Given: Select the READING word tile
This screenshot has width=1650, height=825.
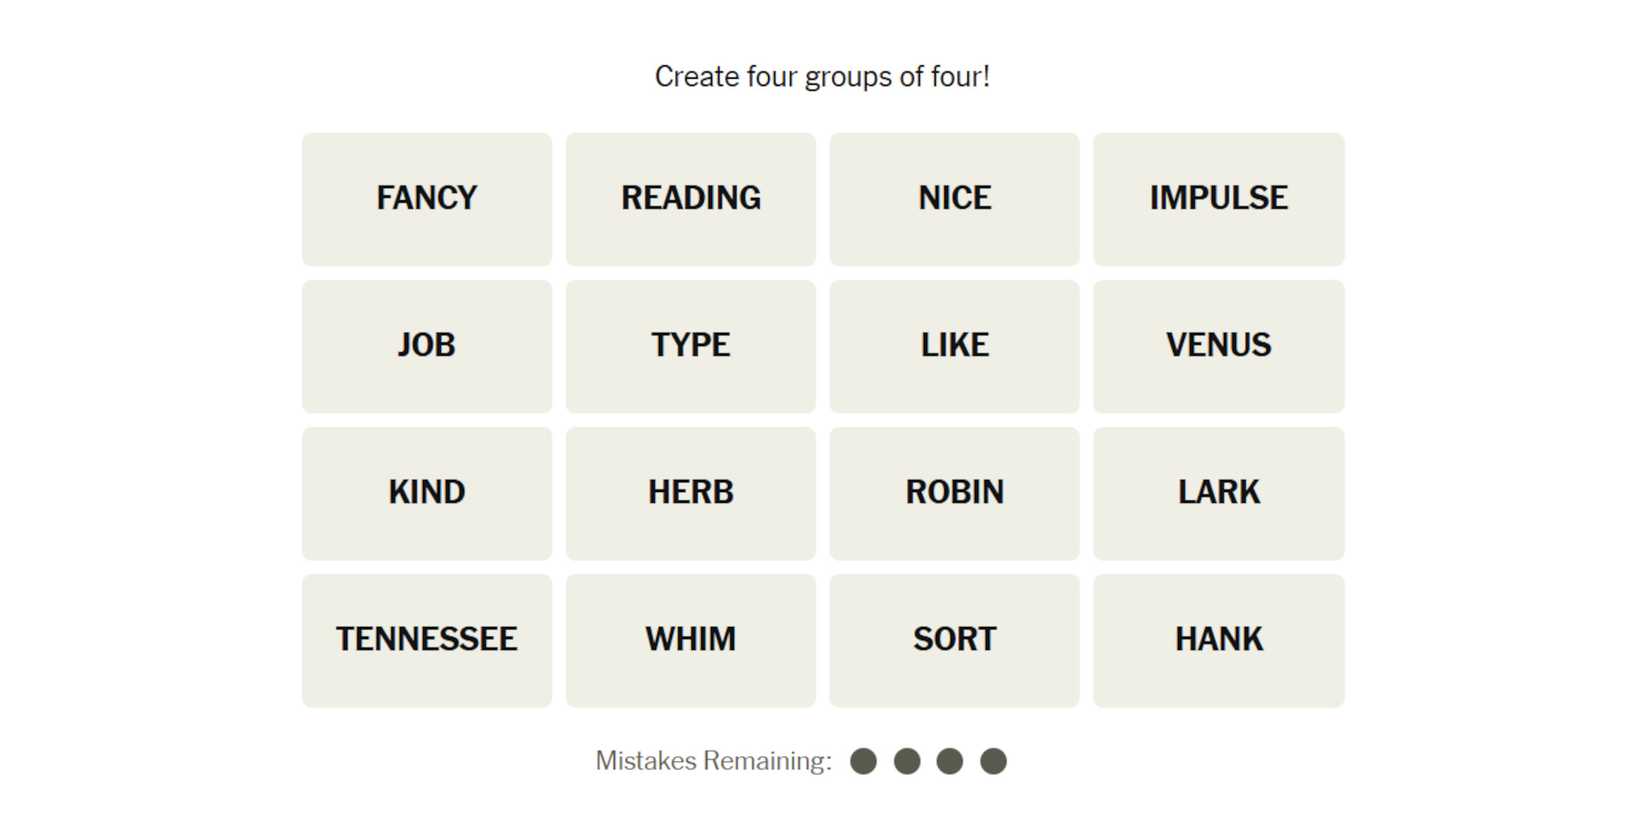Looking at the screenshot, I should pyautogui.click(x=691, y=199).
